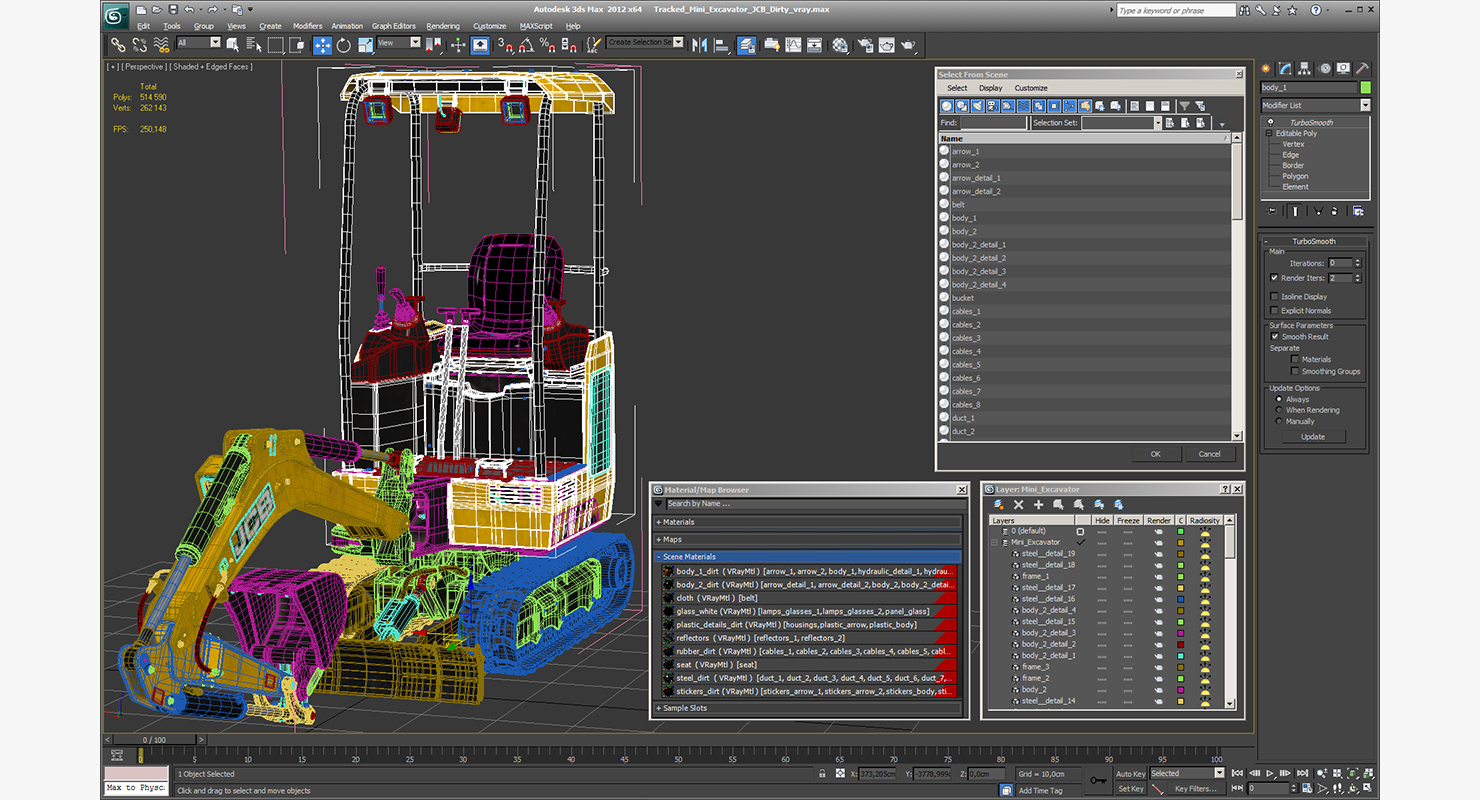Screen dimensions: 1480x800
Task: Switch to Hierarchy command panel tab
Action: (x=1304, y=69)
